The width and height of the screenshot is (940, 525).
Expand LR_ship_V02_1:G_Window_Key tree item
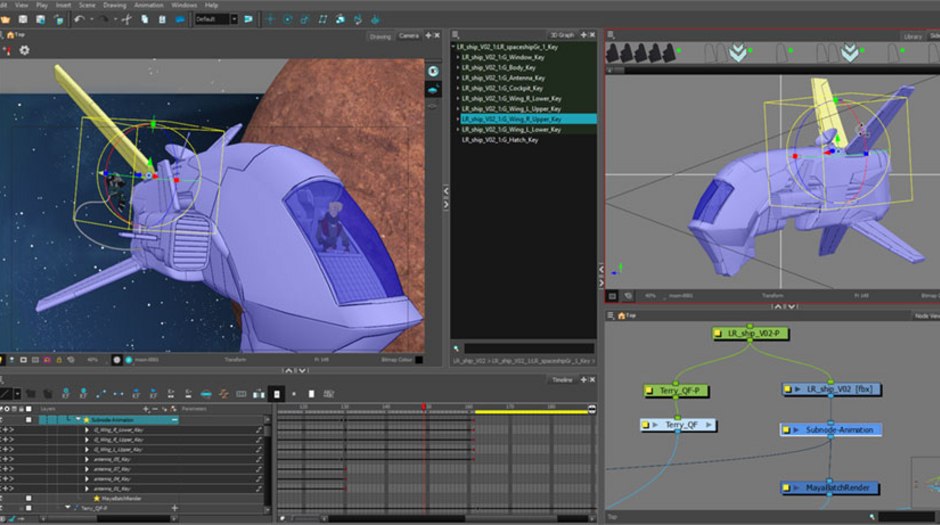(x=458, y=58)
